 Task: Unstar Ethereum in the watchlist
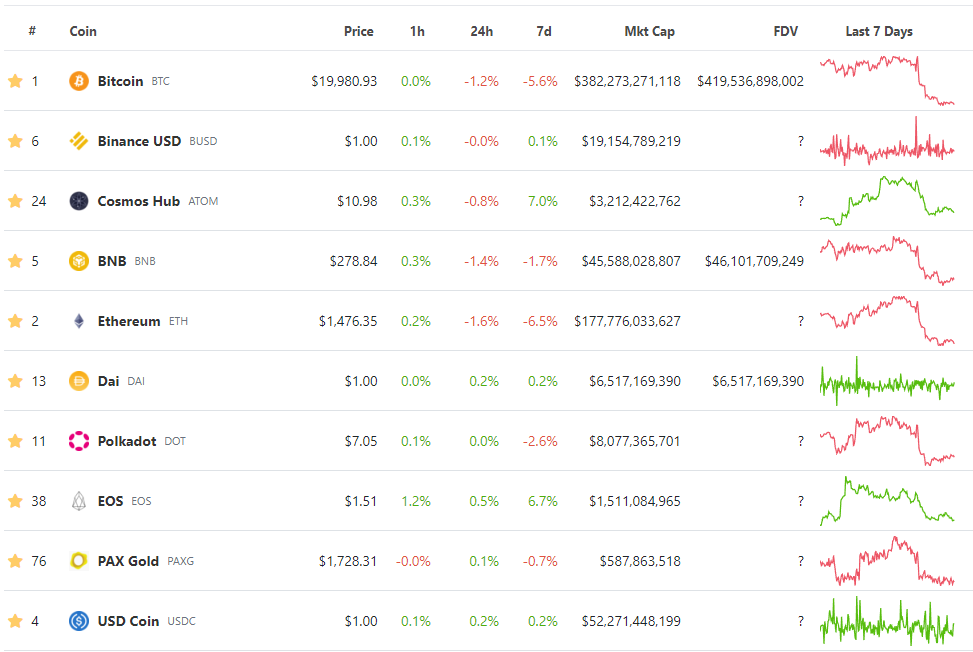(16, 321)
